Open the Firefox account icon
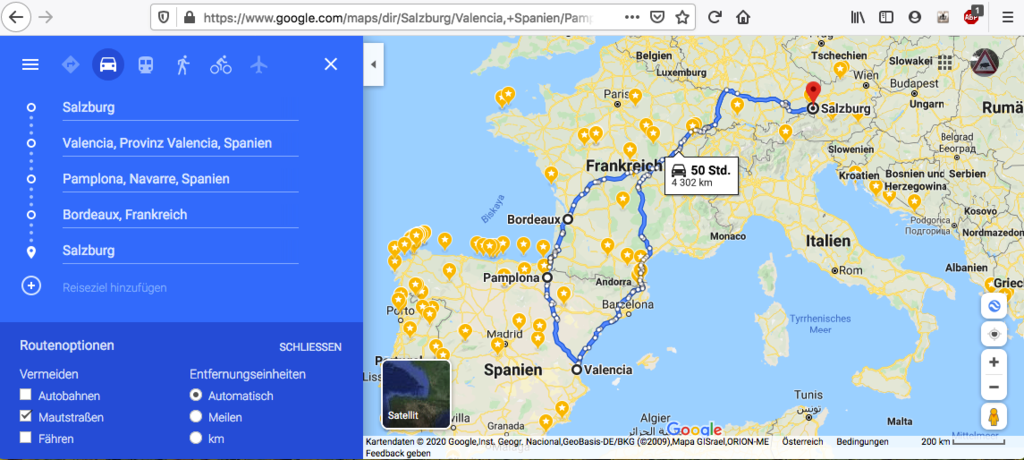 [914, 18]
